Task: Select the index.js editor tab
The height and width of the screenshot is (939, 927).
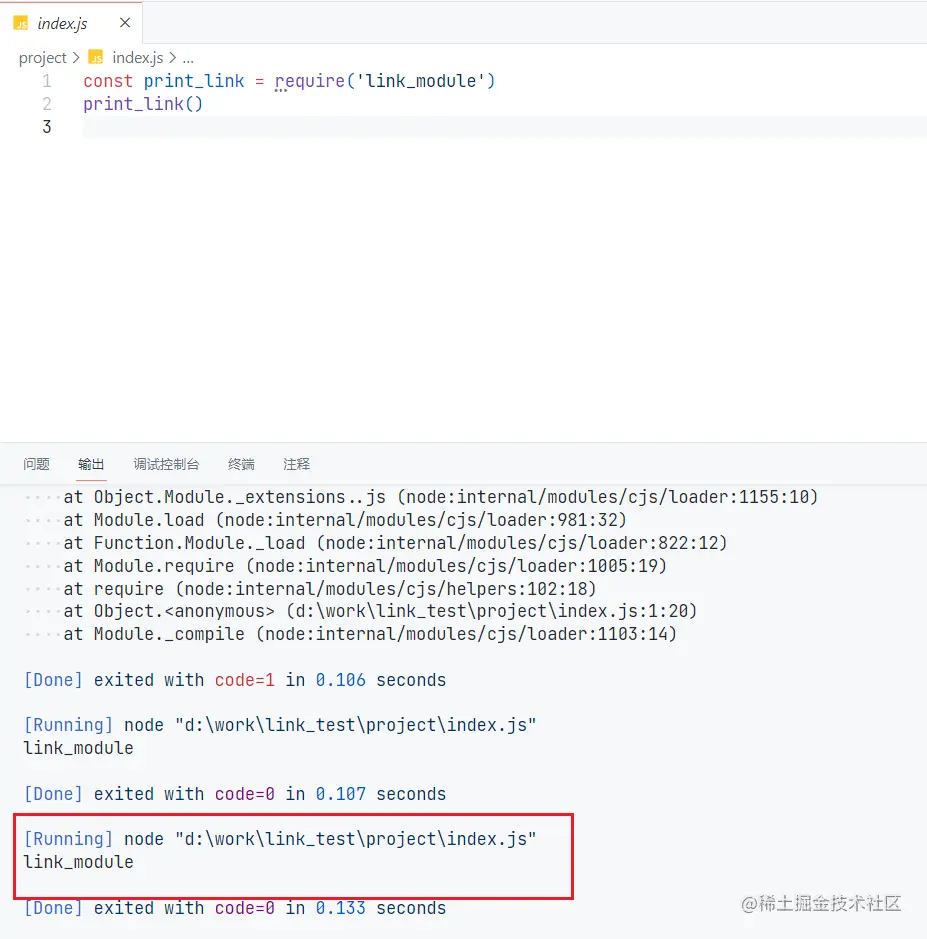Action: (60, 22)
